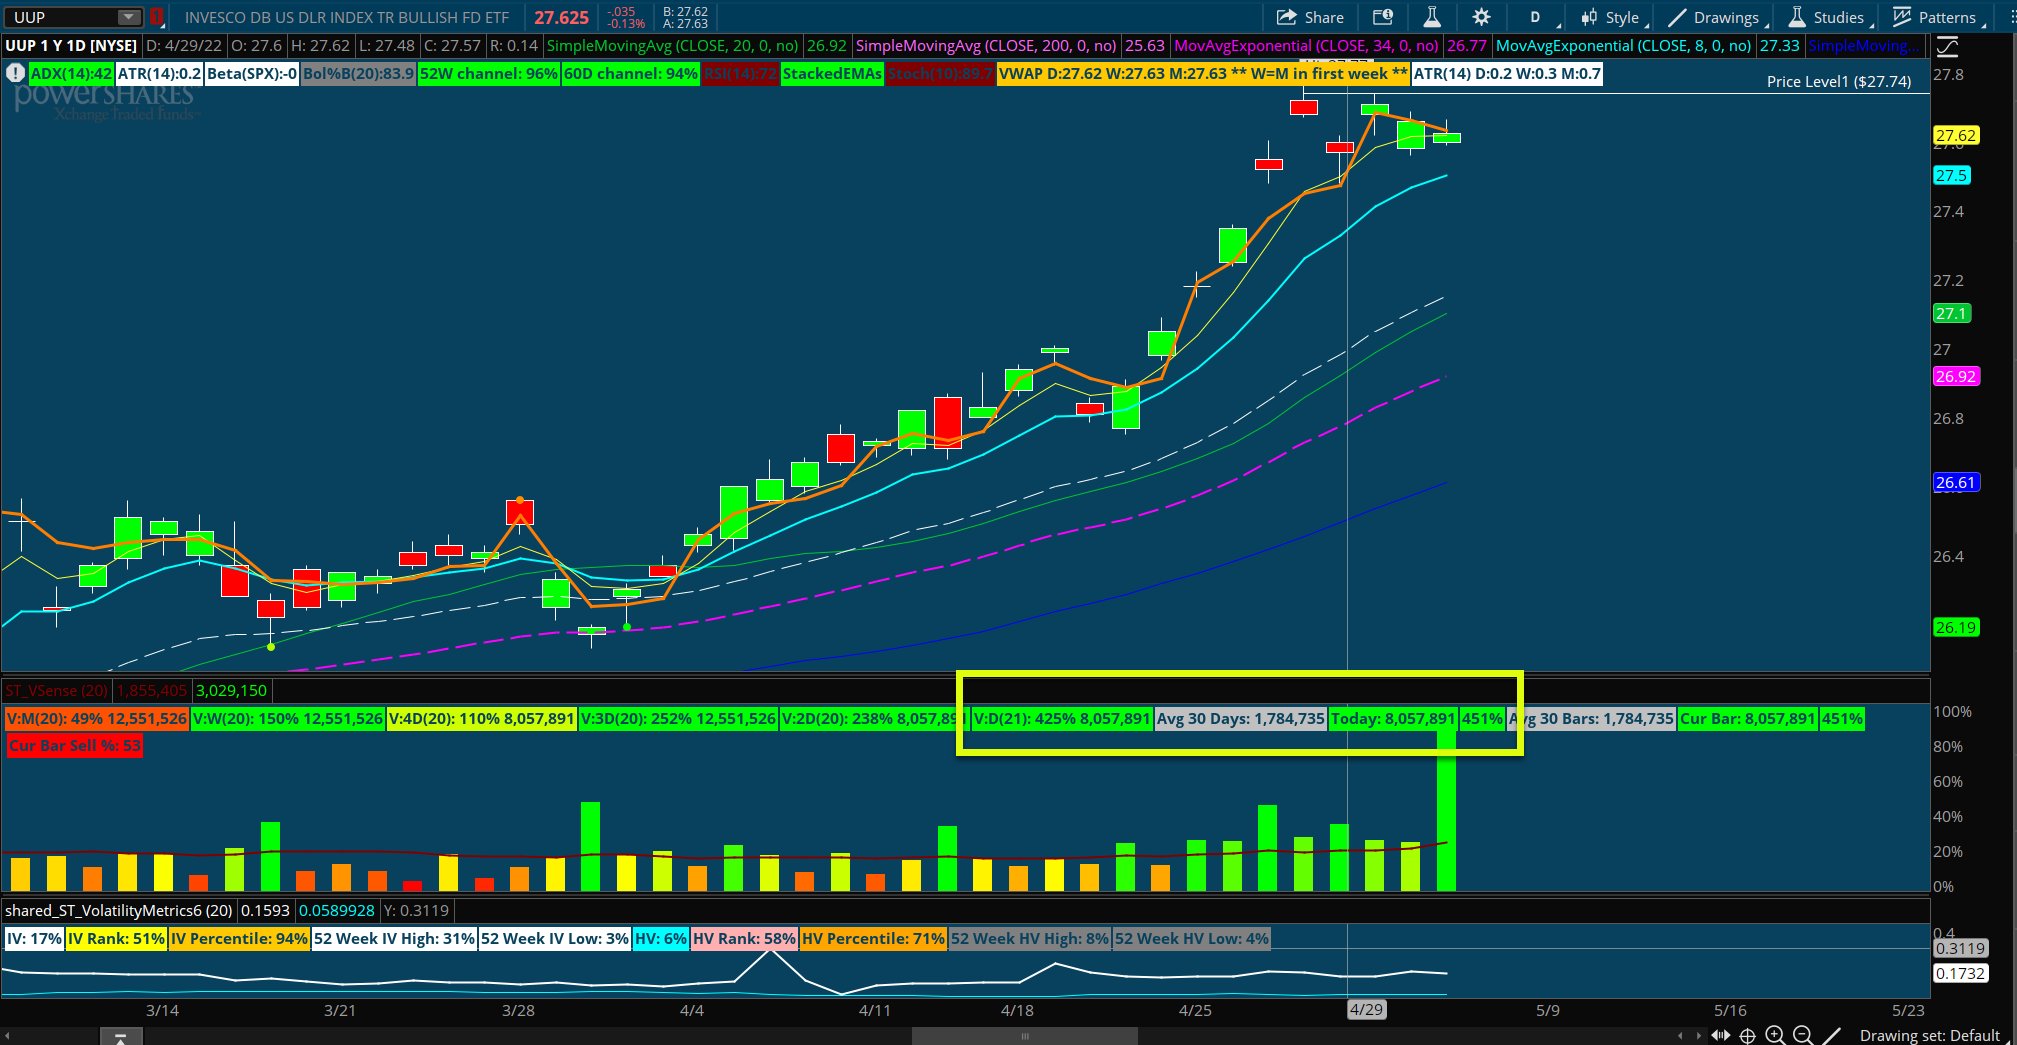The height and width of the screenshot is (1045, 2017).
Task: Click the 52 Week IV High: 31% label
Action: pos(394,938)
